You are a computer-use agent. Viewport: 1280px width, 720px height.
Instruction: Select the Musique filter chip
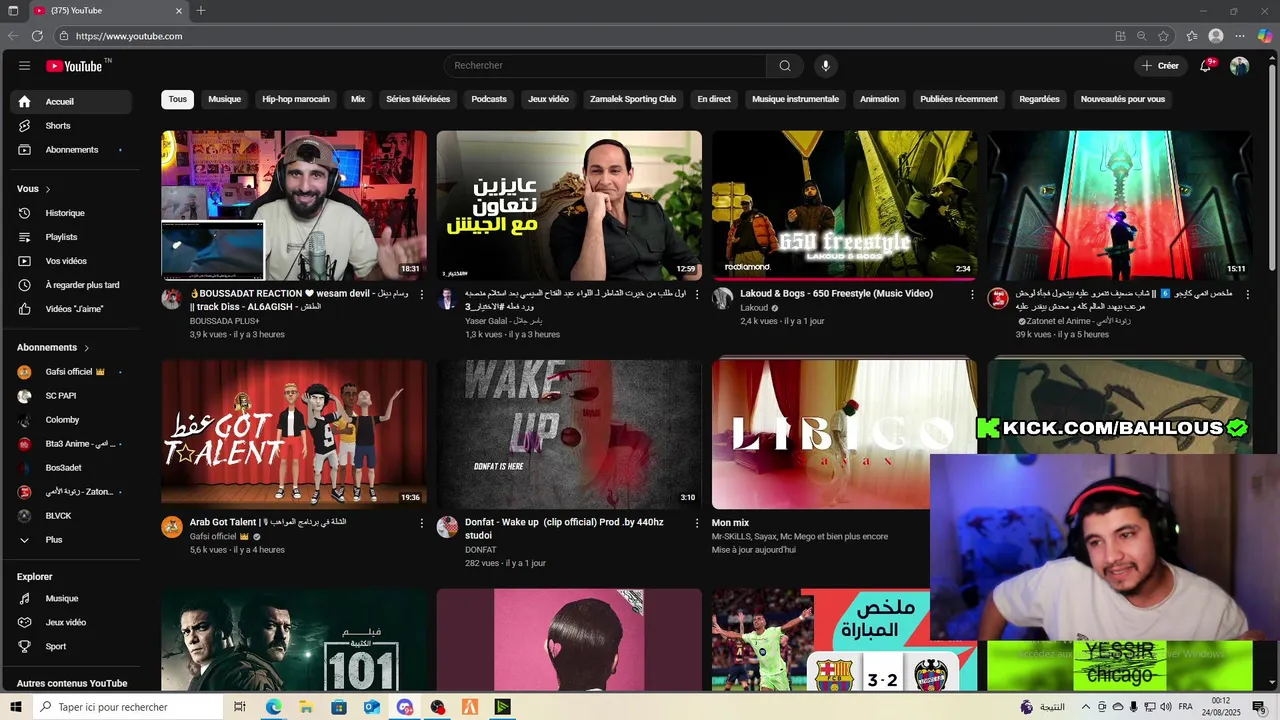tap(224, 100)
